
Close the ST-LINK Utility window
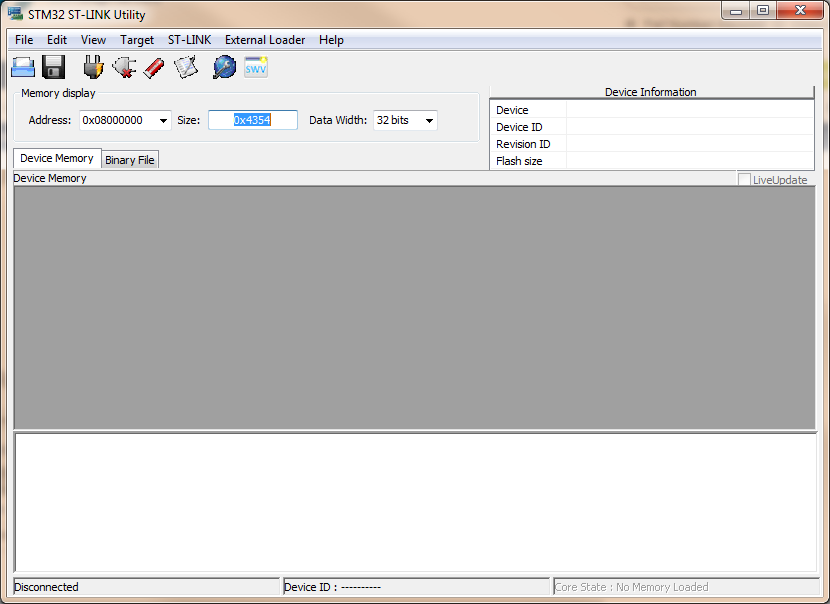coord(800,11)
